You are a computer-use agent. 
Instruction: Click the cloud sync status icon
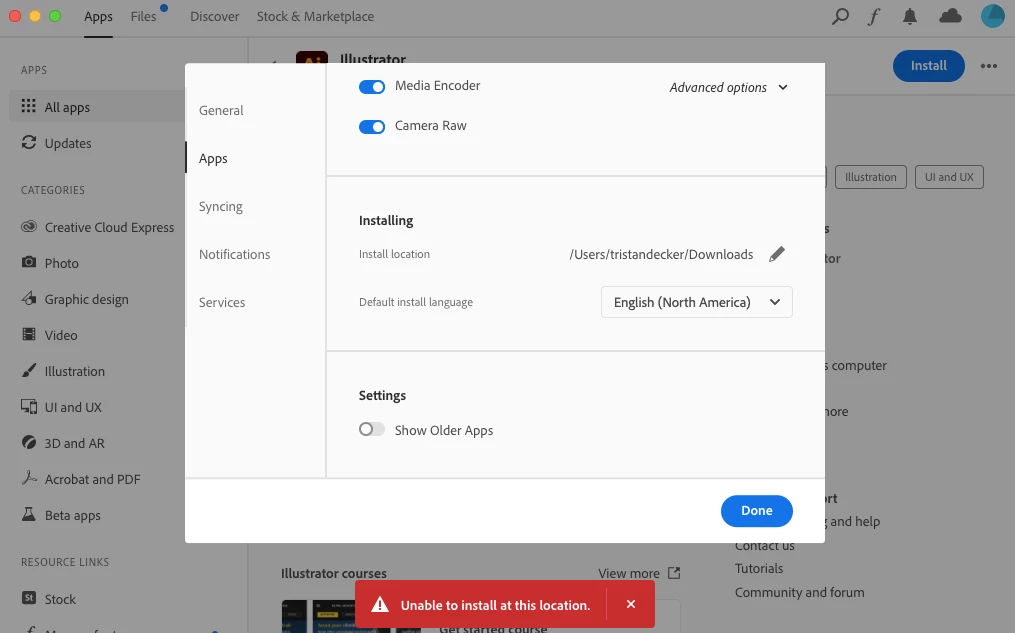[x=950, y=16]
